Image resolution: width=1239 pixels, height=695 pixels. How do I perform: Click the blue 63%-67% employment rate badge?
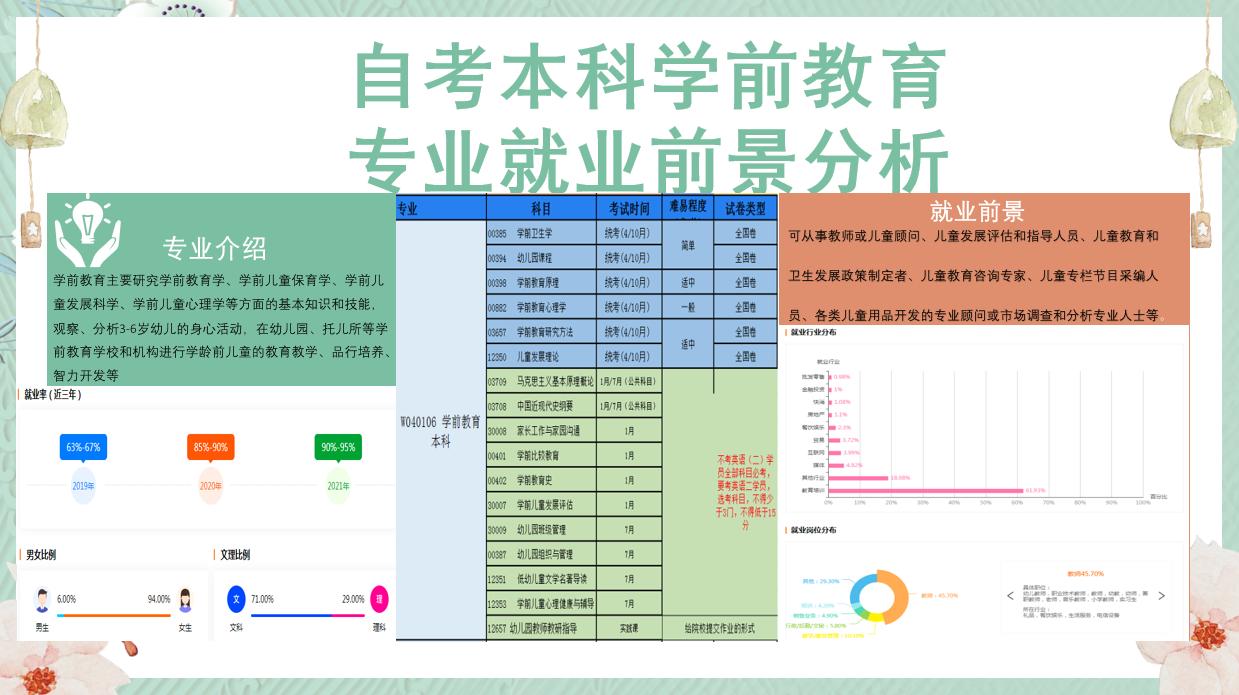click(83, 448)
